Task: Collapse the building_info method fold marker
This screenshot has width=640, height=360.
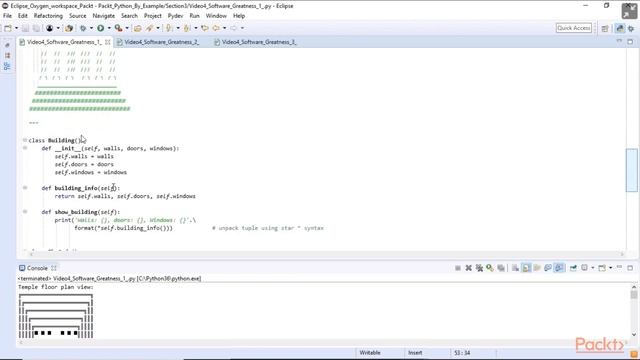Action: [x=25, y=188]
